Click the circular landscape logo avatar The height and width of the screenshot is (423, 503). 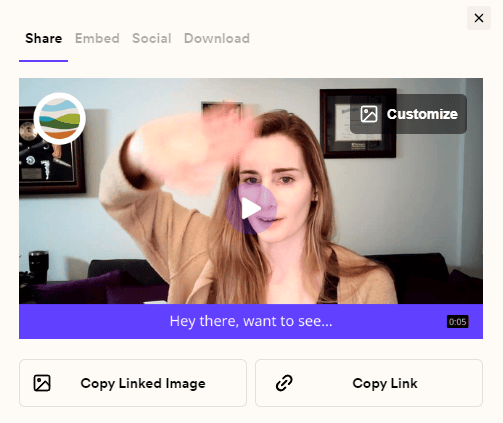coord(60,119)
